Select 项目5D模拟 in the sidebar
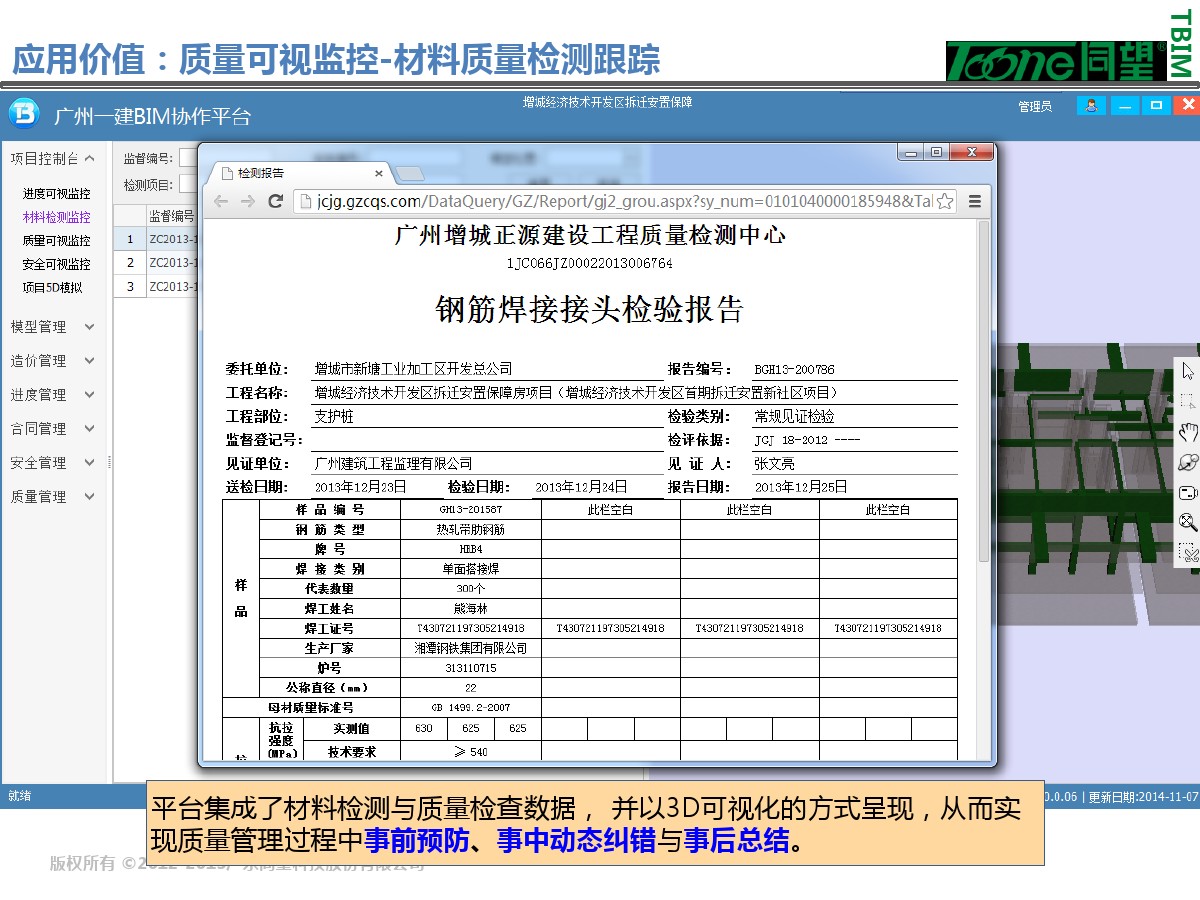This screenshot has width=1200, height=900. pyautogui.click(x=52, y=288)
